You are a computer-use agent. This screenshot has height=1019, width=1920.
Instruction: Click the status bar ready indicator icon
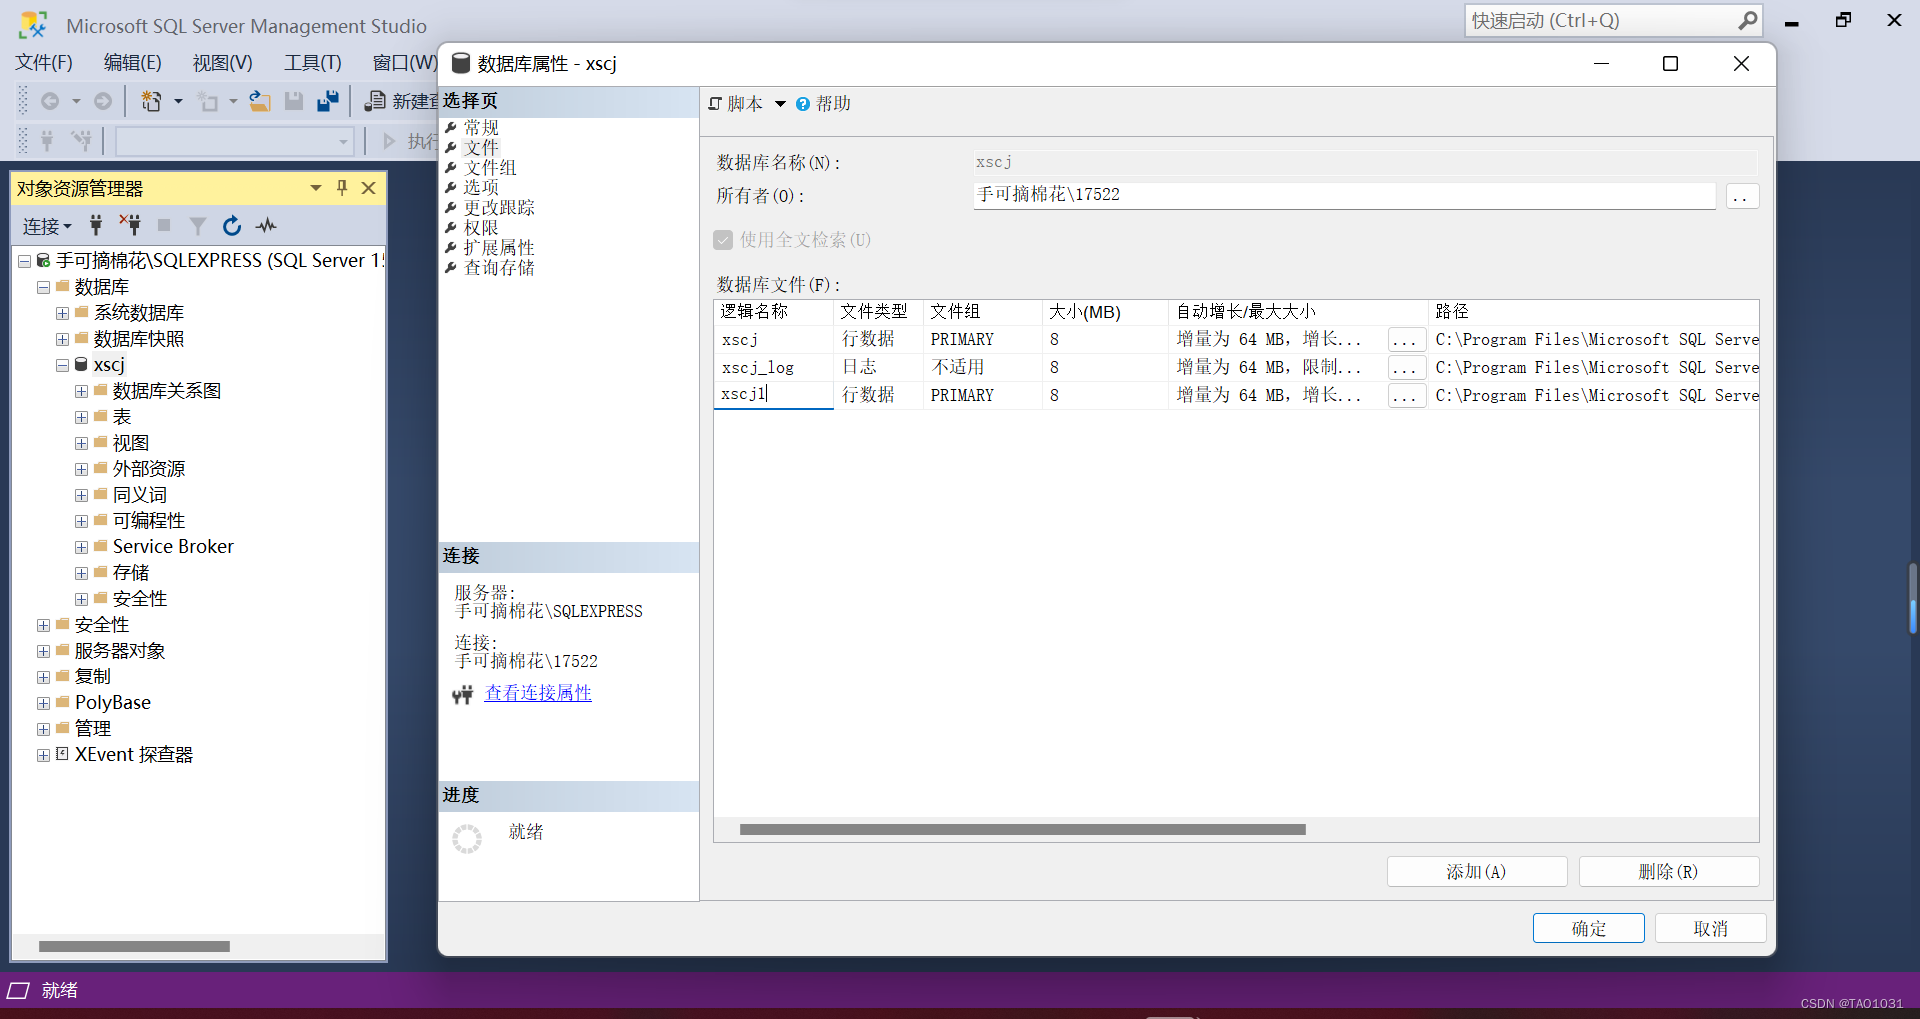[18, 991]
